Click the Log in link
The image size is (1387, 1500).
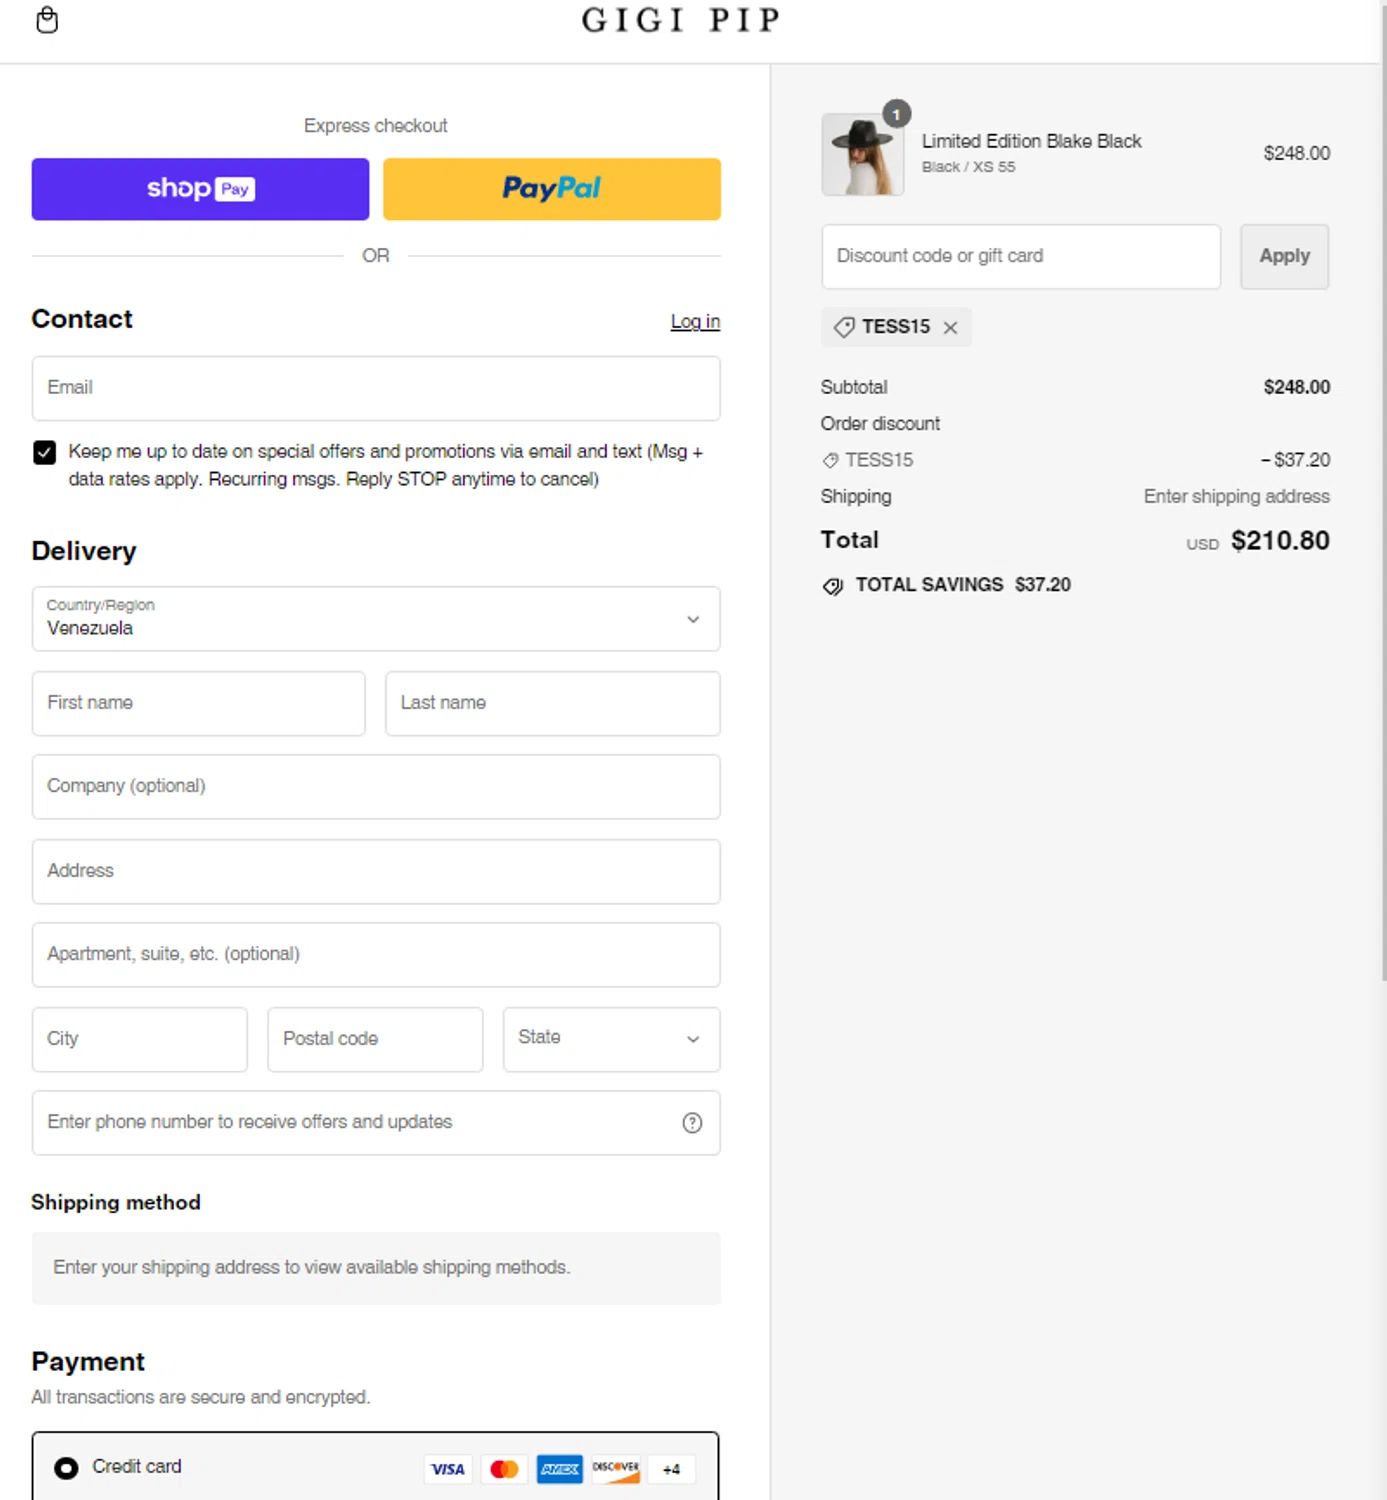tap(695, 322)
